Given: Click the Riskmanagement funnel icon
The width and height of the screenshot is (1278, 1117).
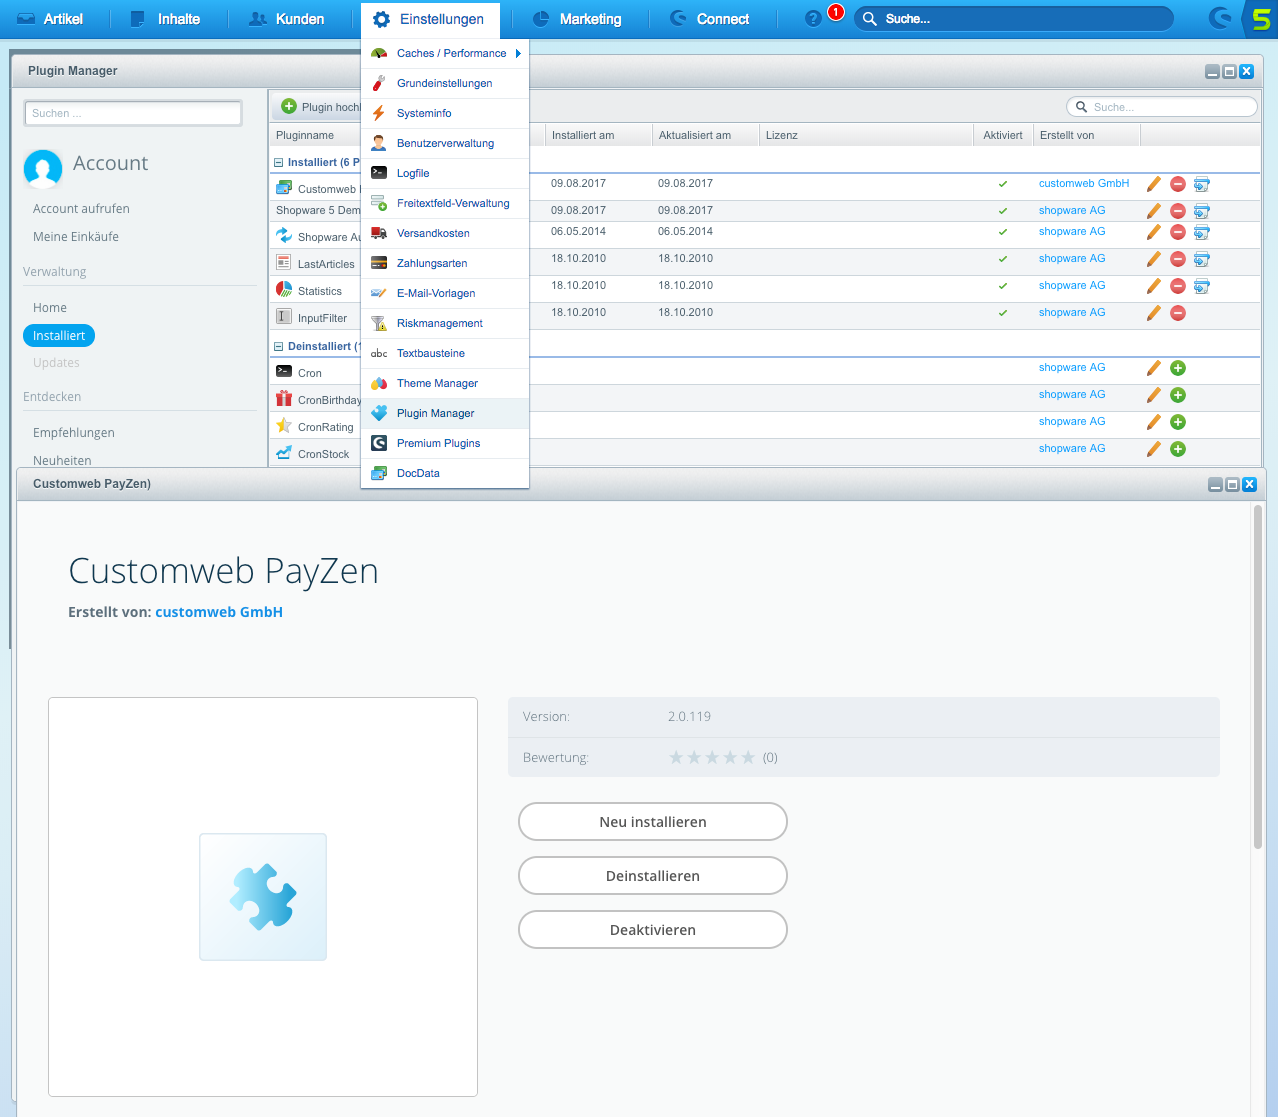Looking at the screenshot, I should [x=379, y=323].
